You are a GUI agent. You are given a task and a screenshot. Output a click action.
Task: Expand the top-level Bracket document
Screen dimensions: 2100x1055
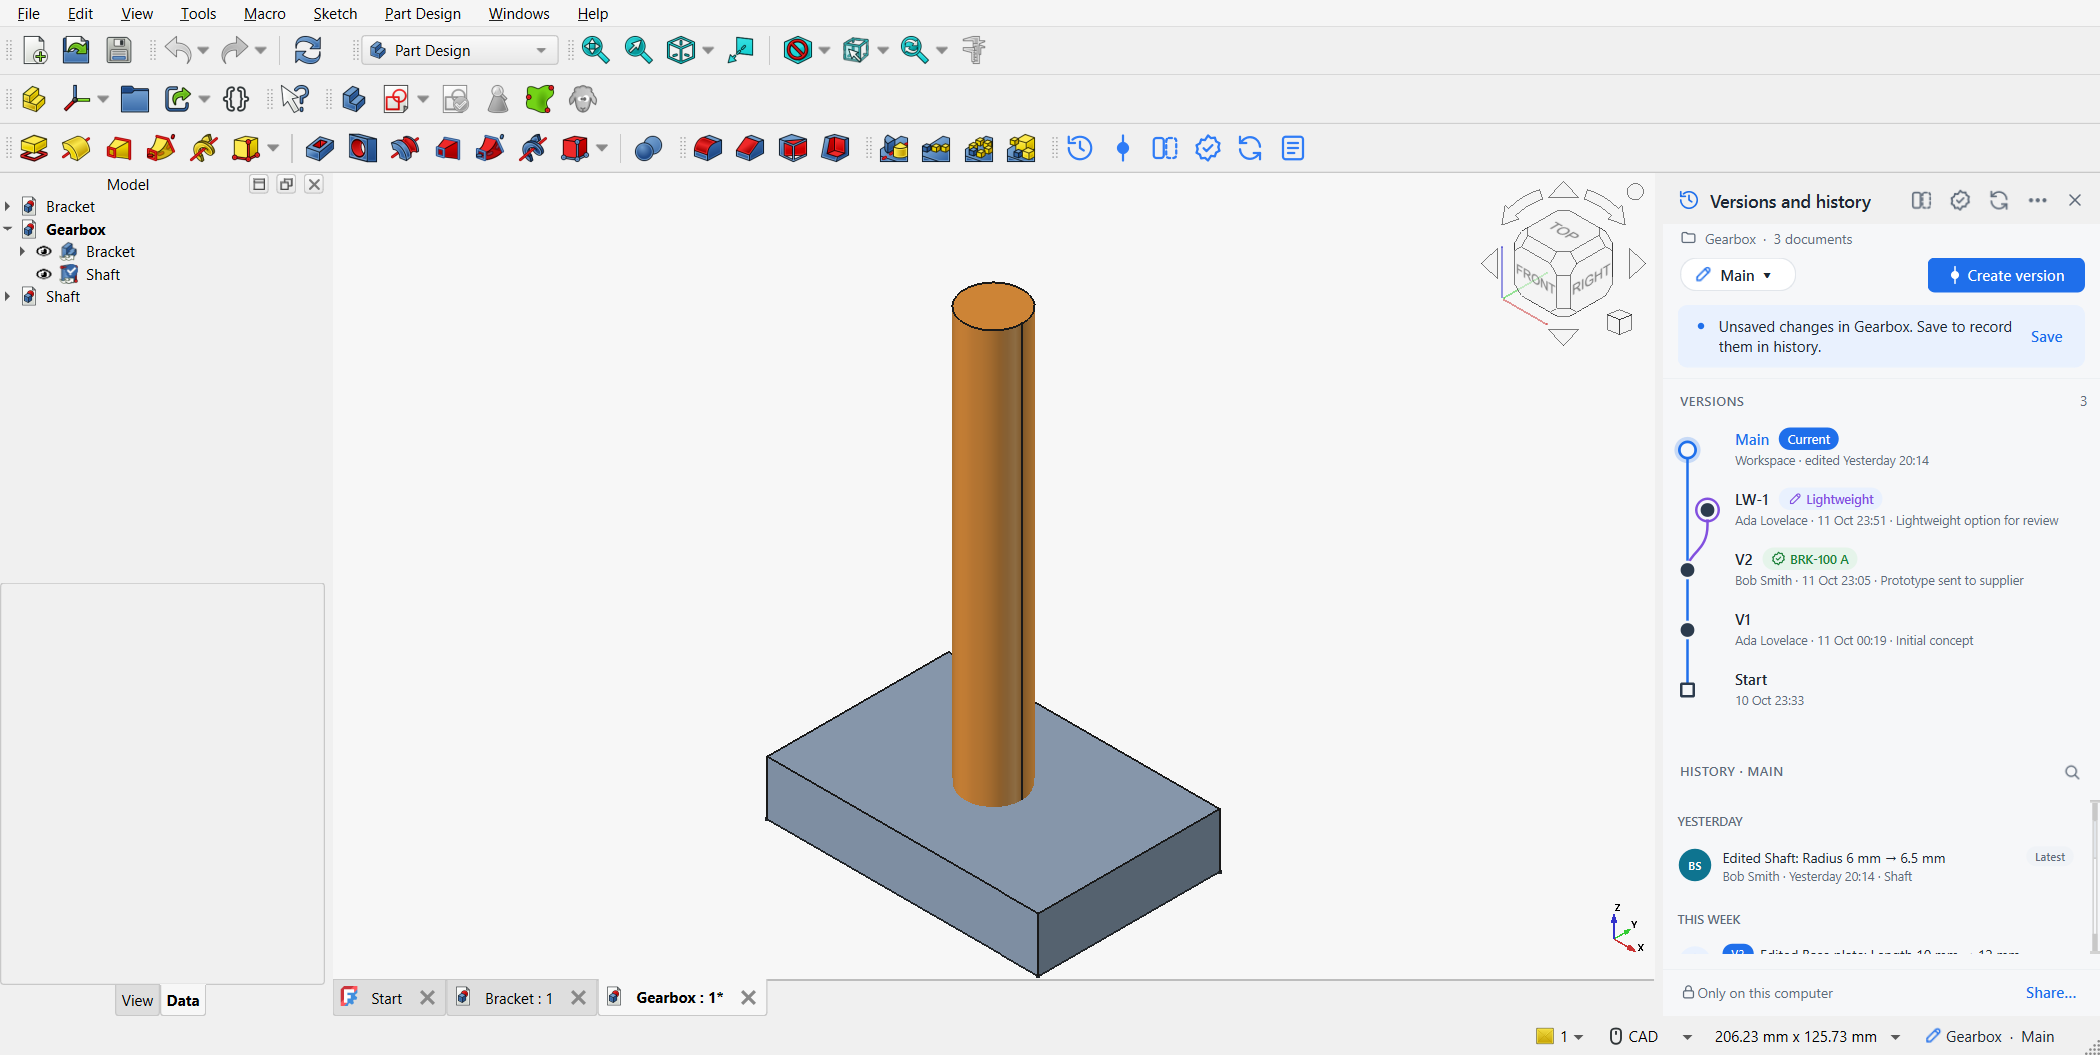pos(8,207)
